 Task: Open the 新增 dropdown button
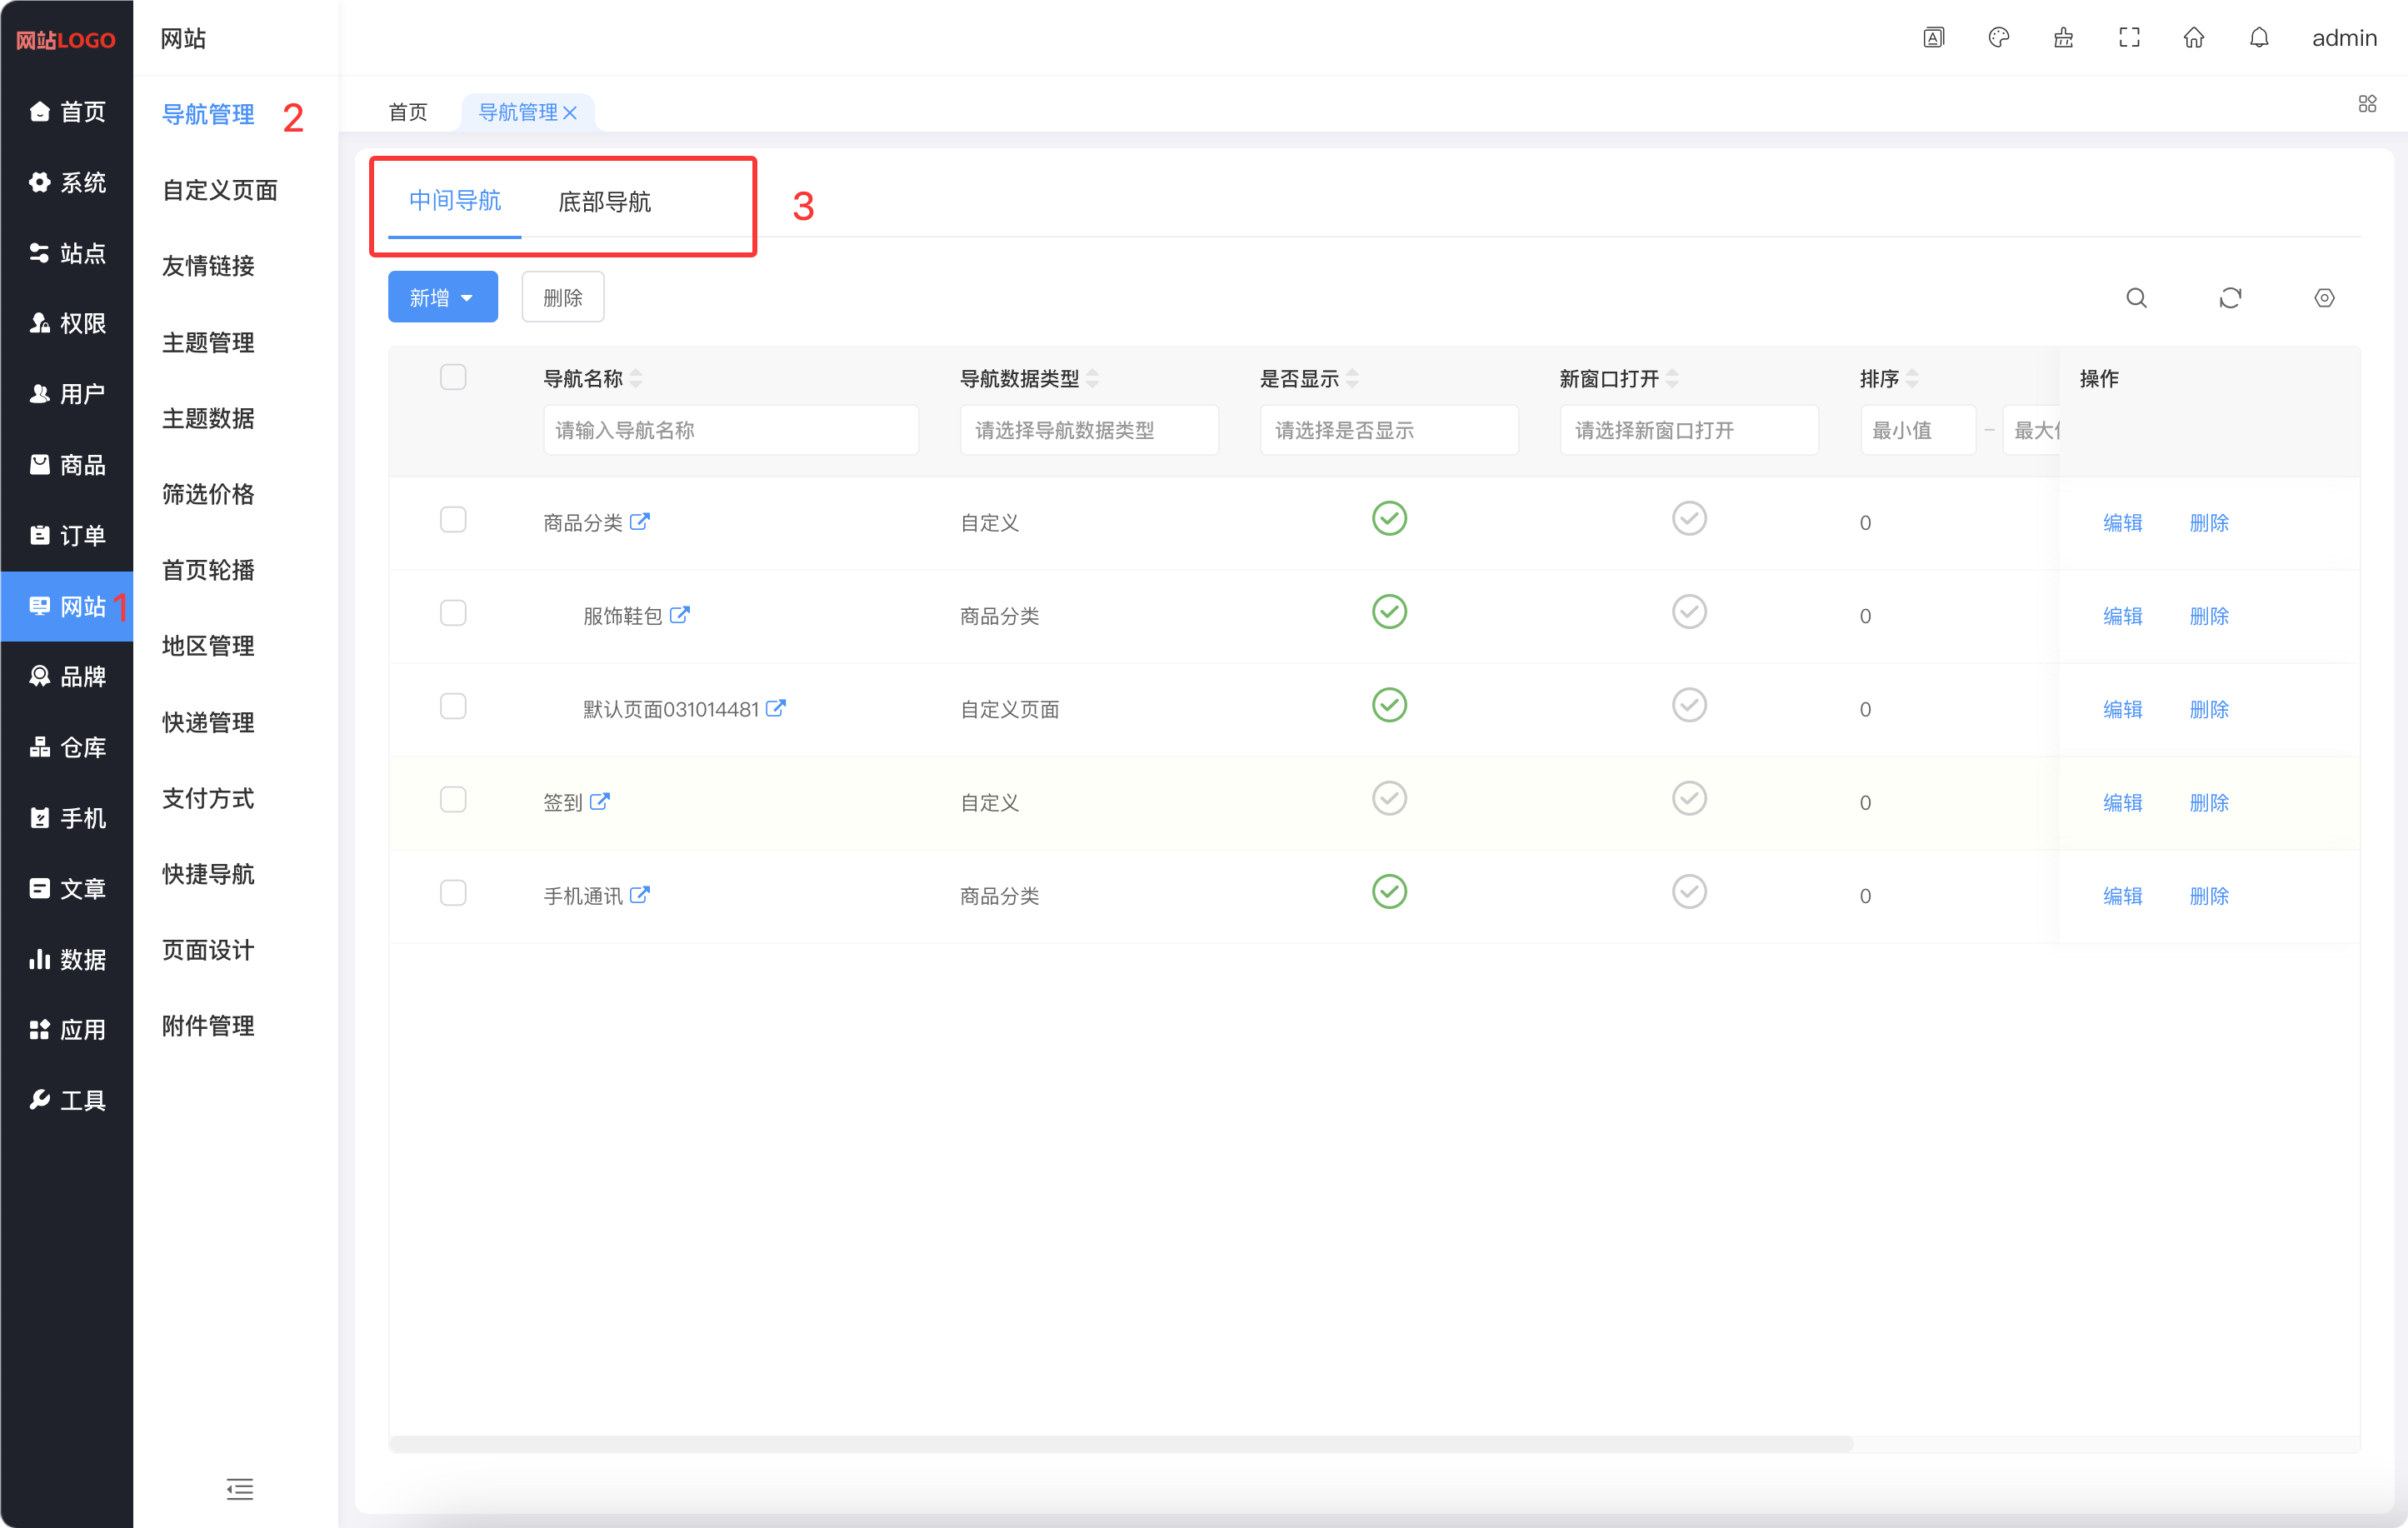[x=443, y=297]
